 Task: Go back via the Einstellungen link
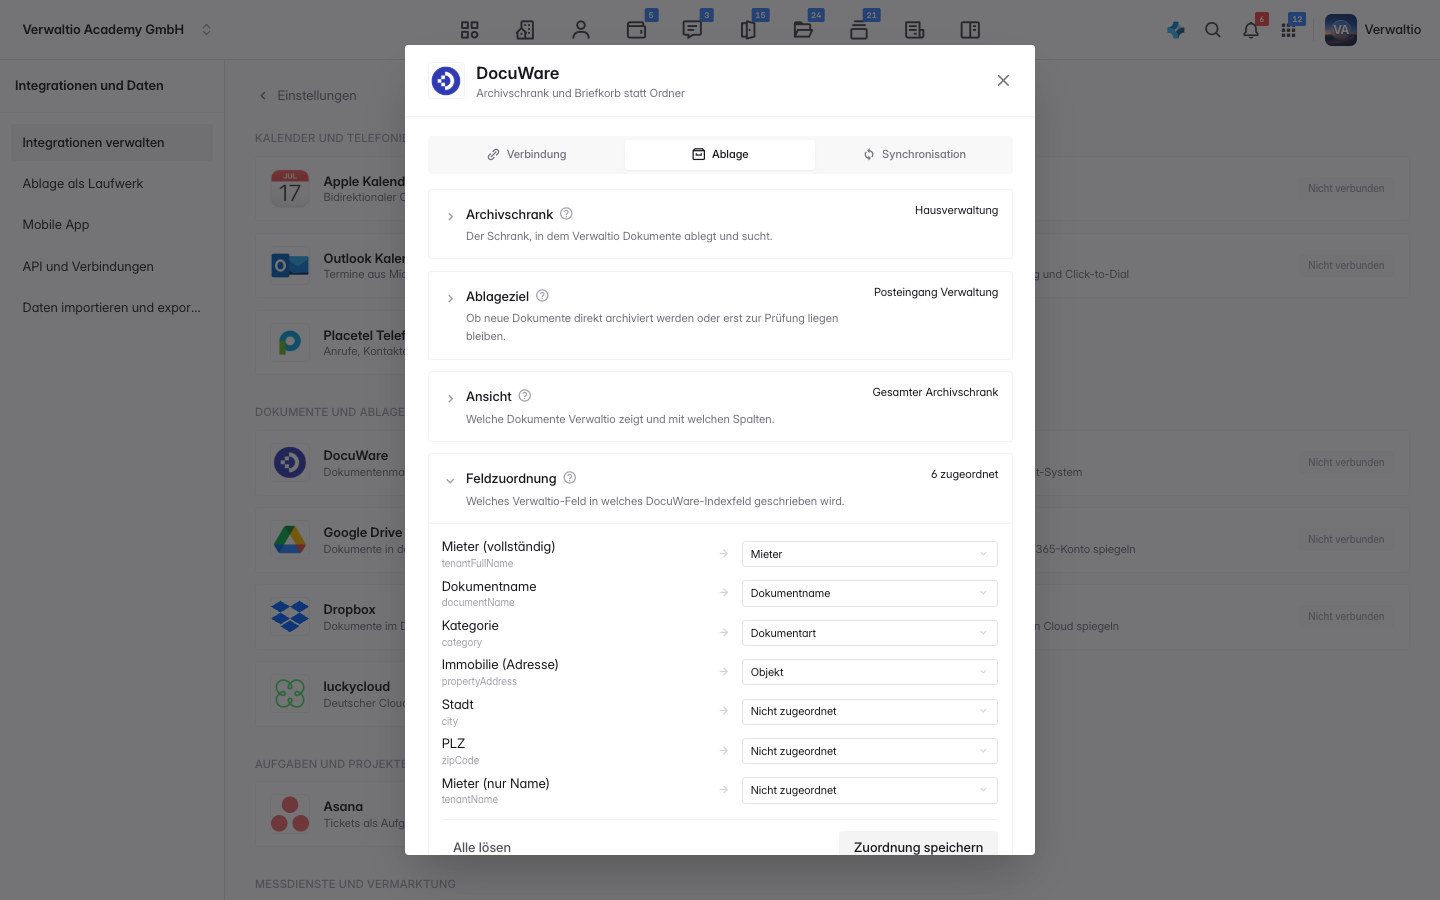pos(308,95)
